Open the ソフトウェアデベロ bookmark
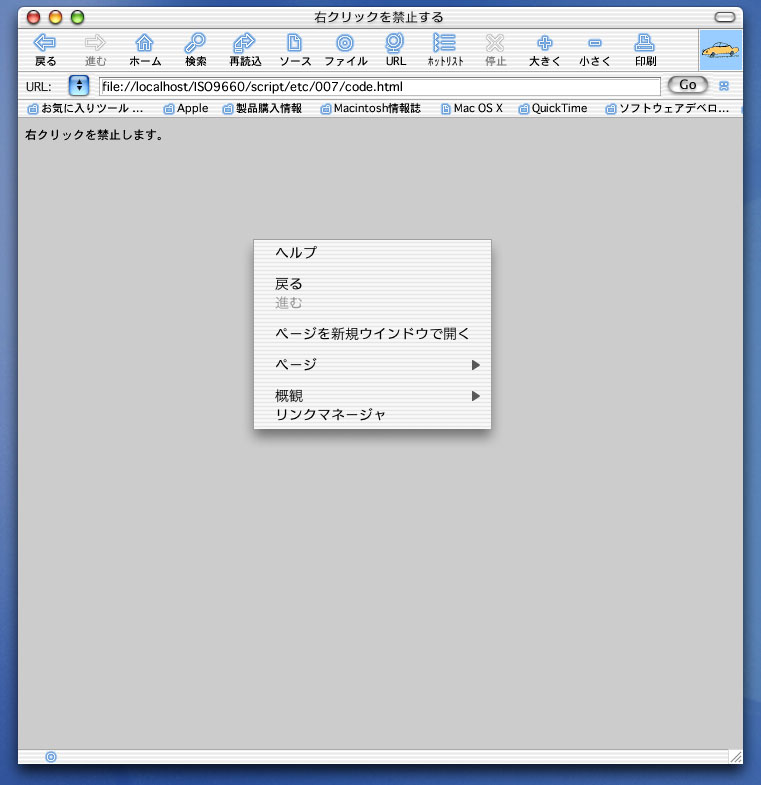Screen dimensions: 761x785 [x=667, y=109]
